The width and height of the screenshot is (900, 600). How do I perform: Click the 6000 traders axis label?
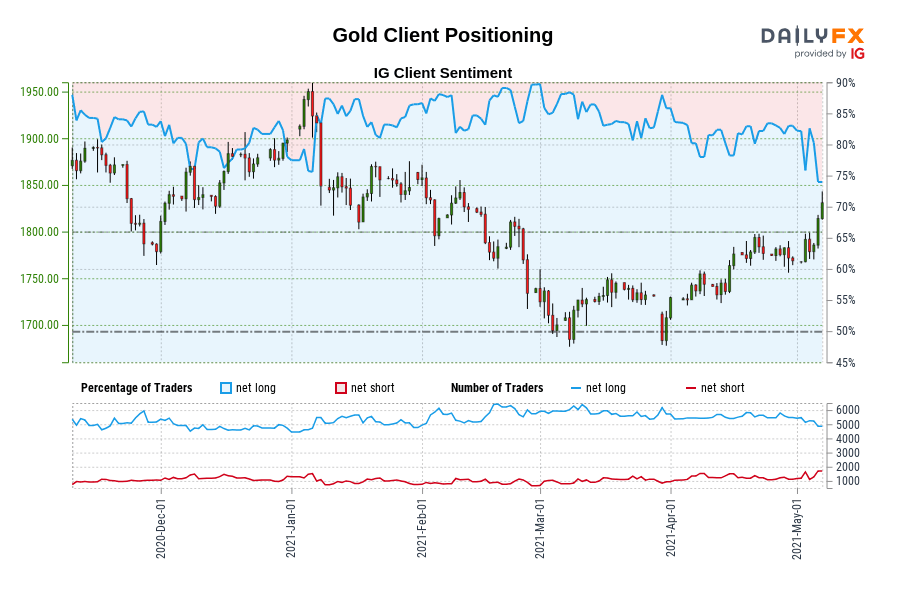[x=848, y=410]
